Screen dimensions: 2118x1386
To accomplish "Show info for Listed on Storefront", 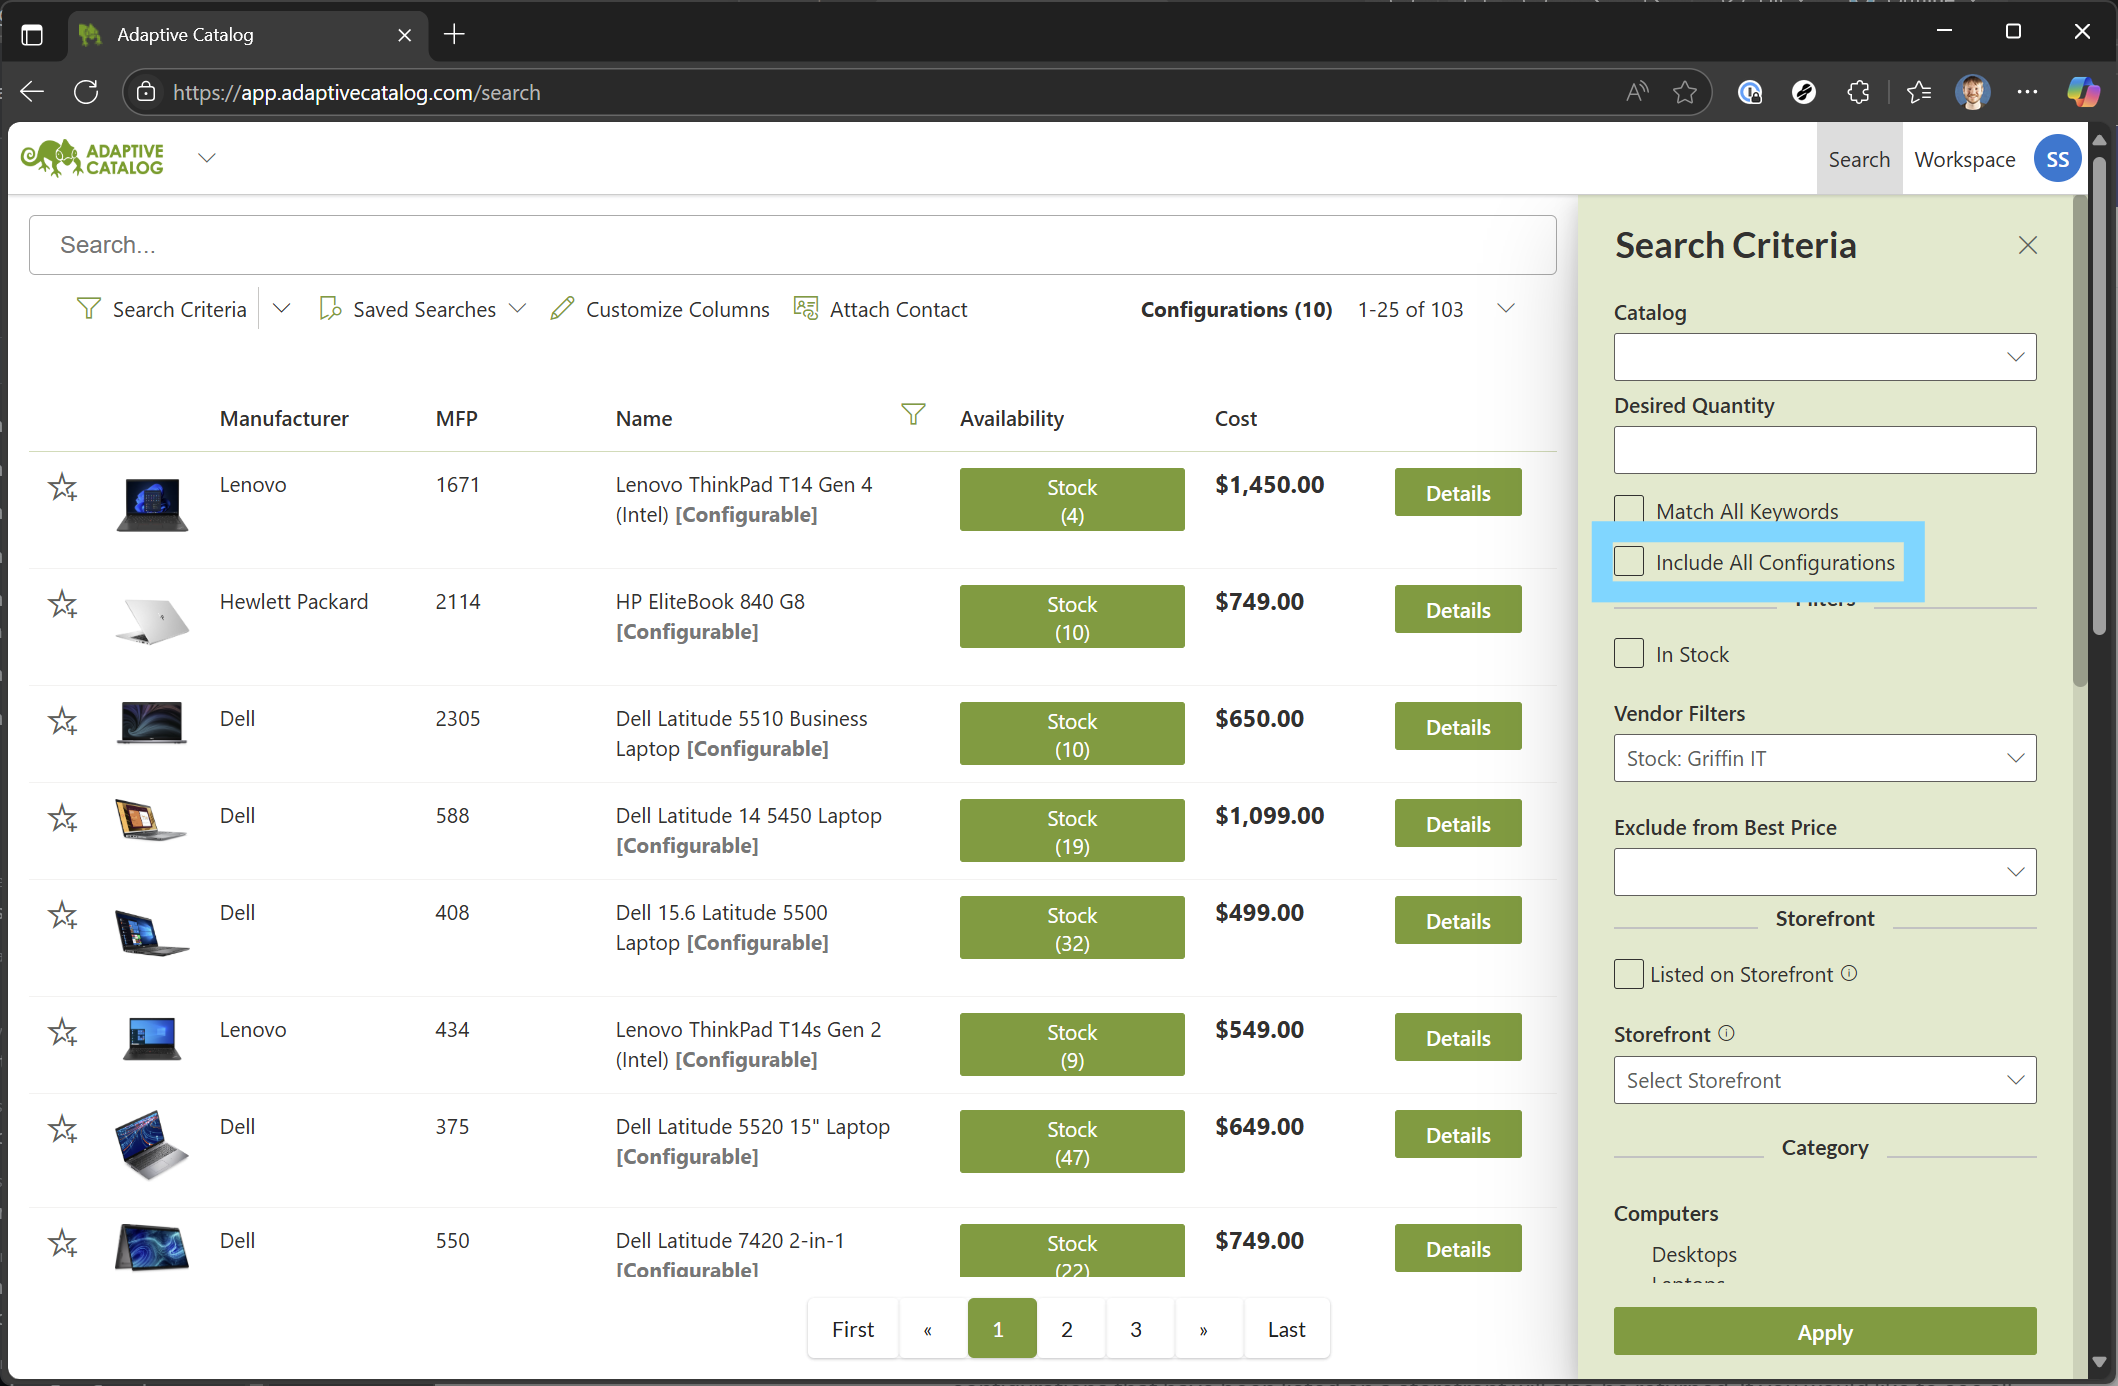I will [1849, 973].
